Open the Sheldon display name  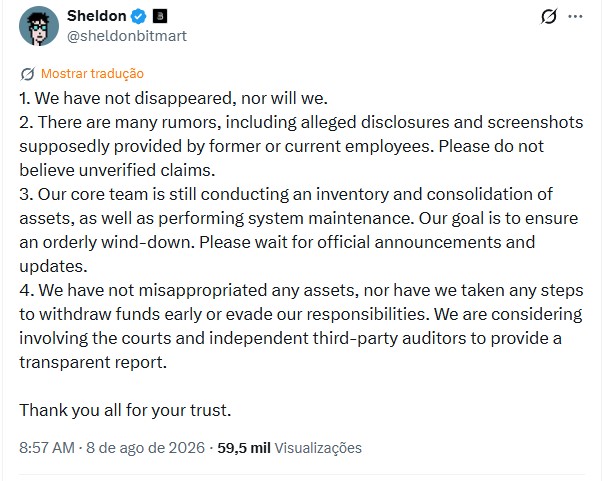(x=97, y=16)
